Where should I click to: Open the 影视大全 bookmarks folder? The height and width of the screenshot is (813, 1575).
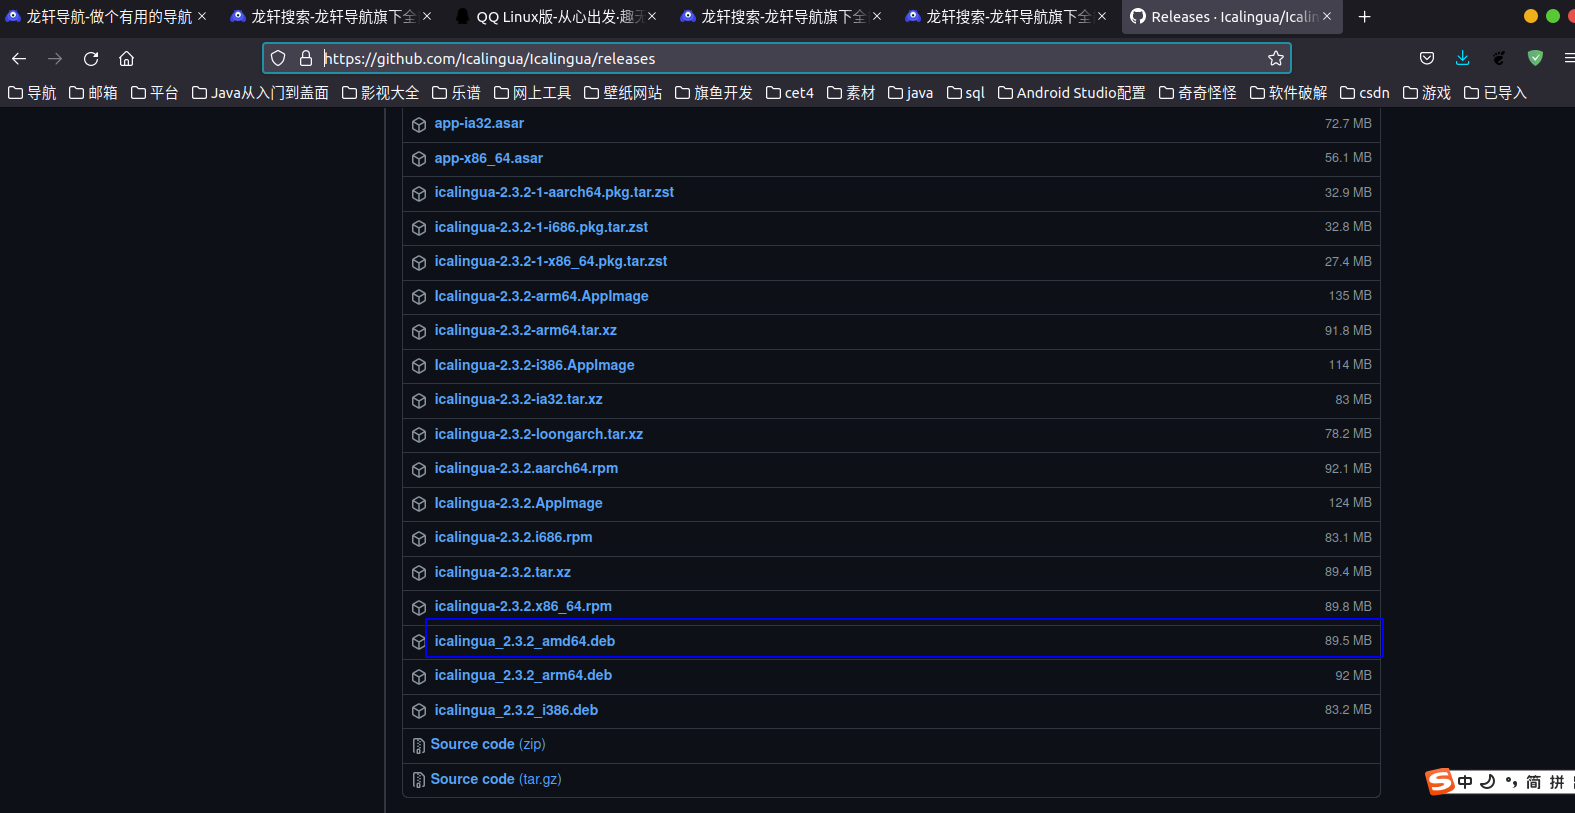point(380,92)
